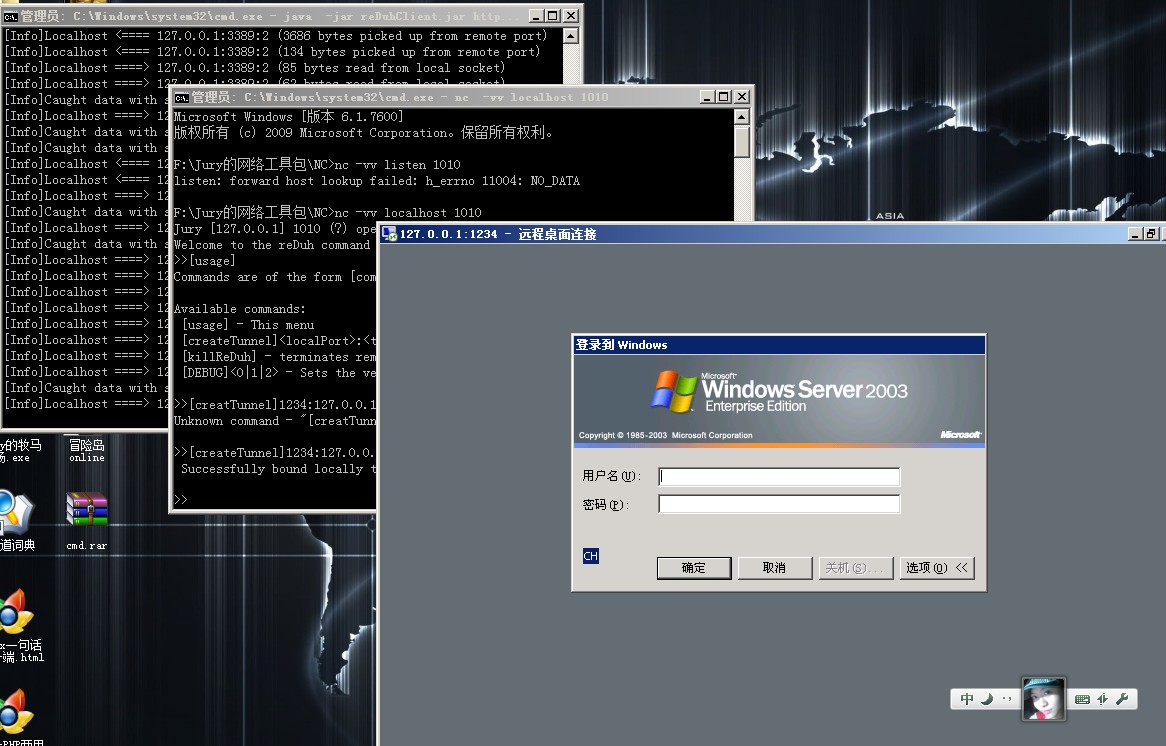Click the CH language indicator in login dialog
Image resolution: width=1166 pixels, height=746 pixels.
point(590,556)
